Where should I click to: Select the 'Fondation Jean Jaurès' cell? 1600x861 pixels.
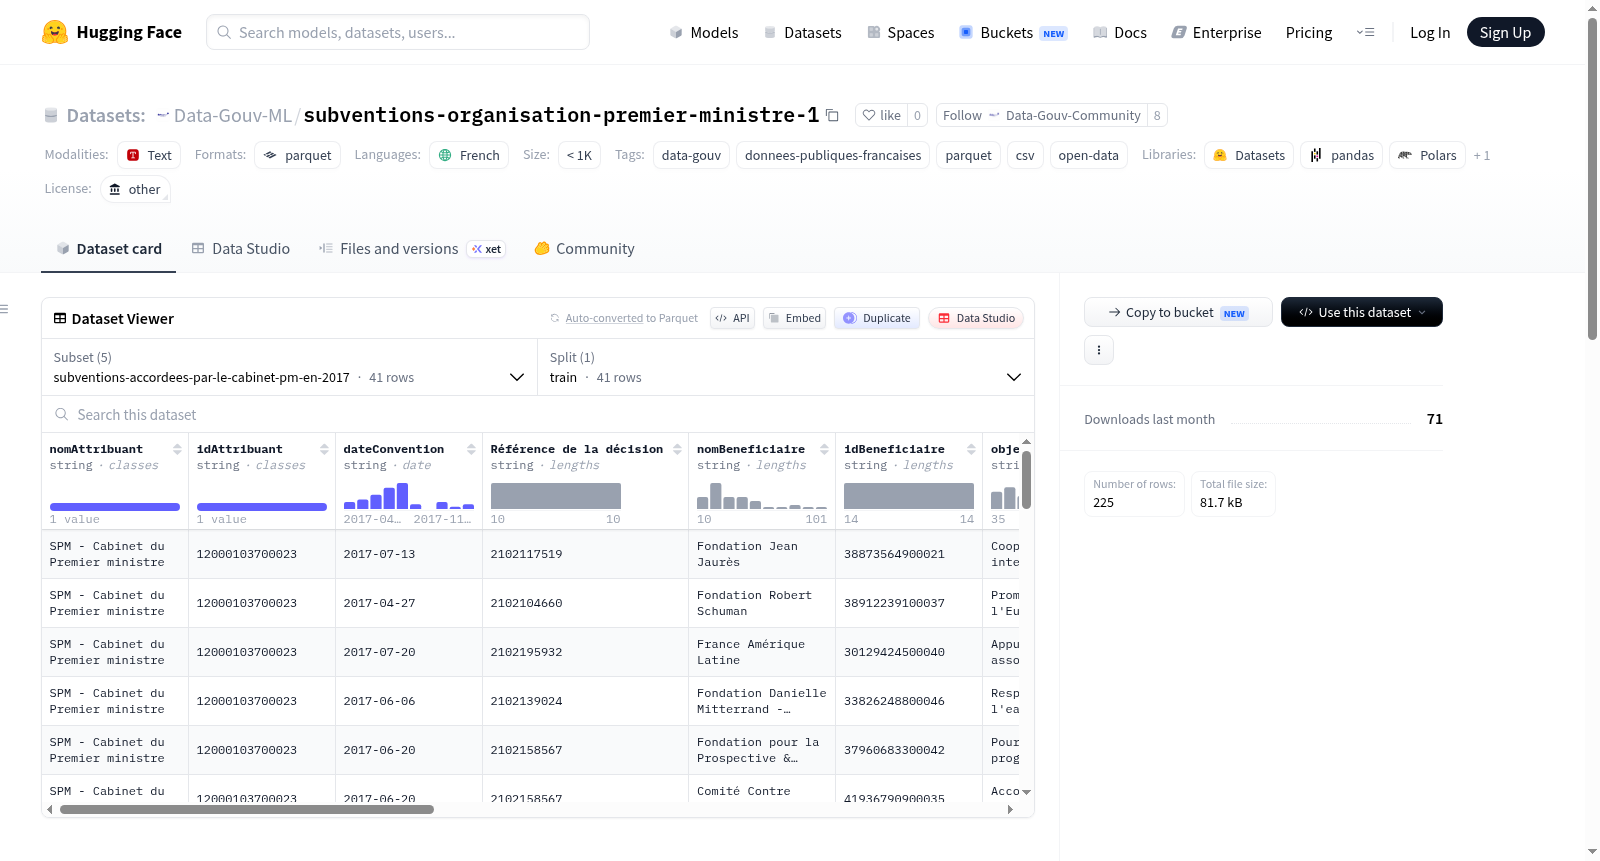(x=762, y=554)
